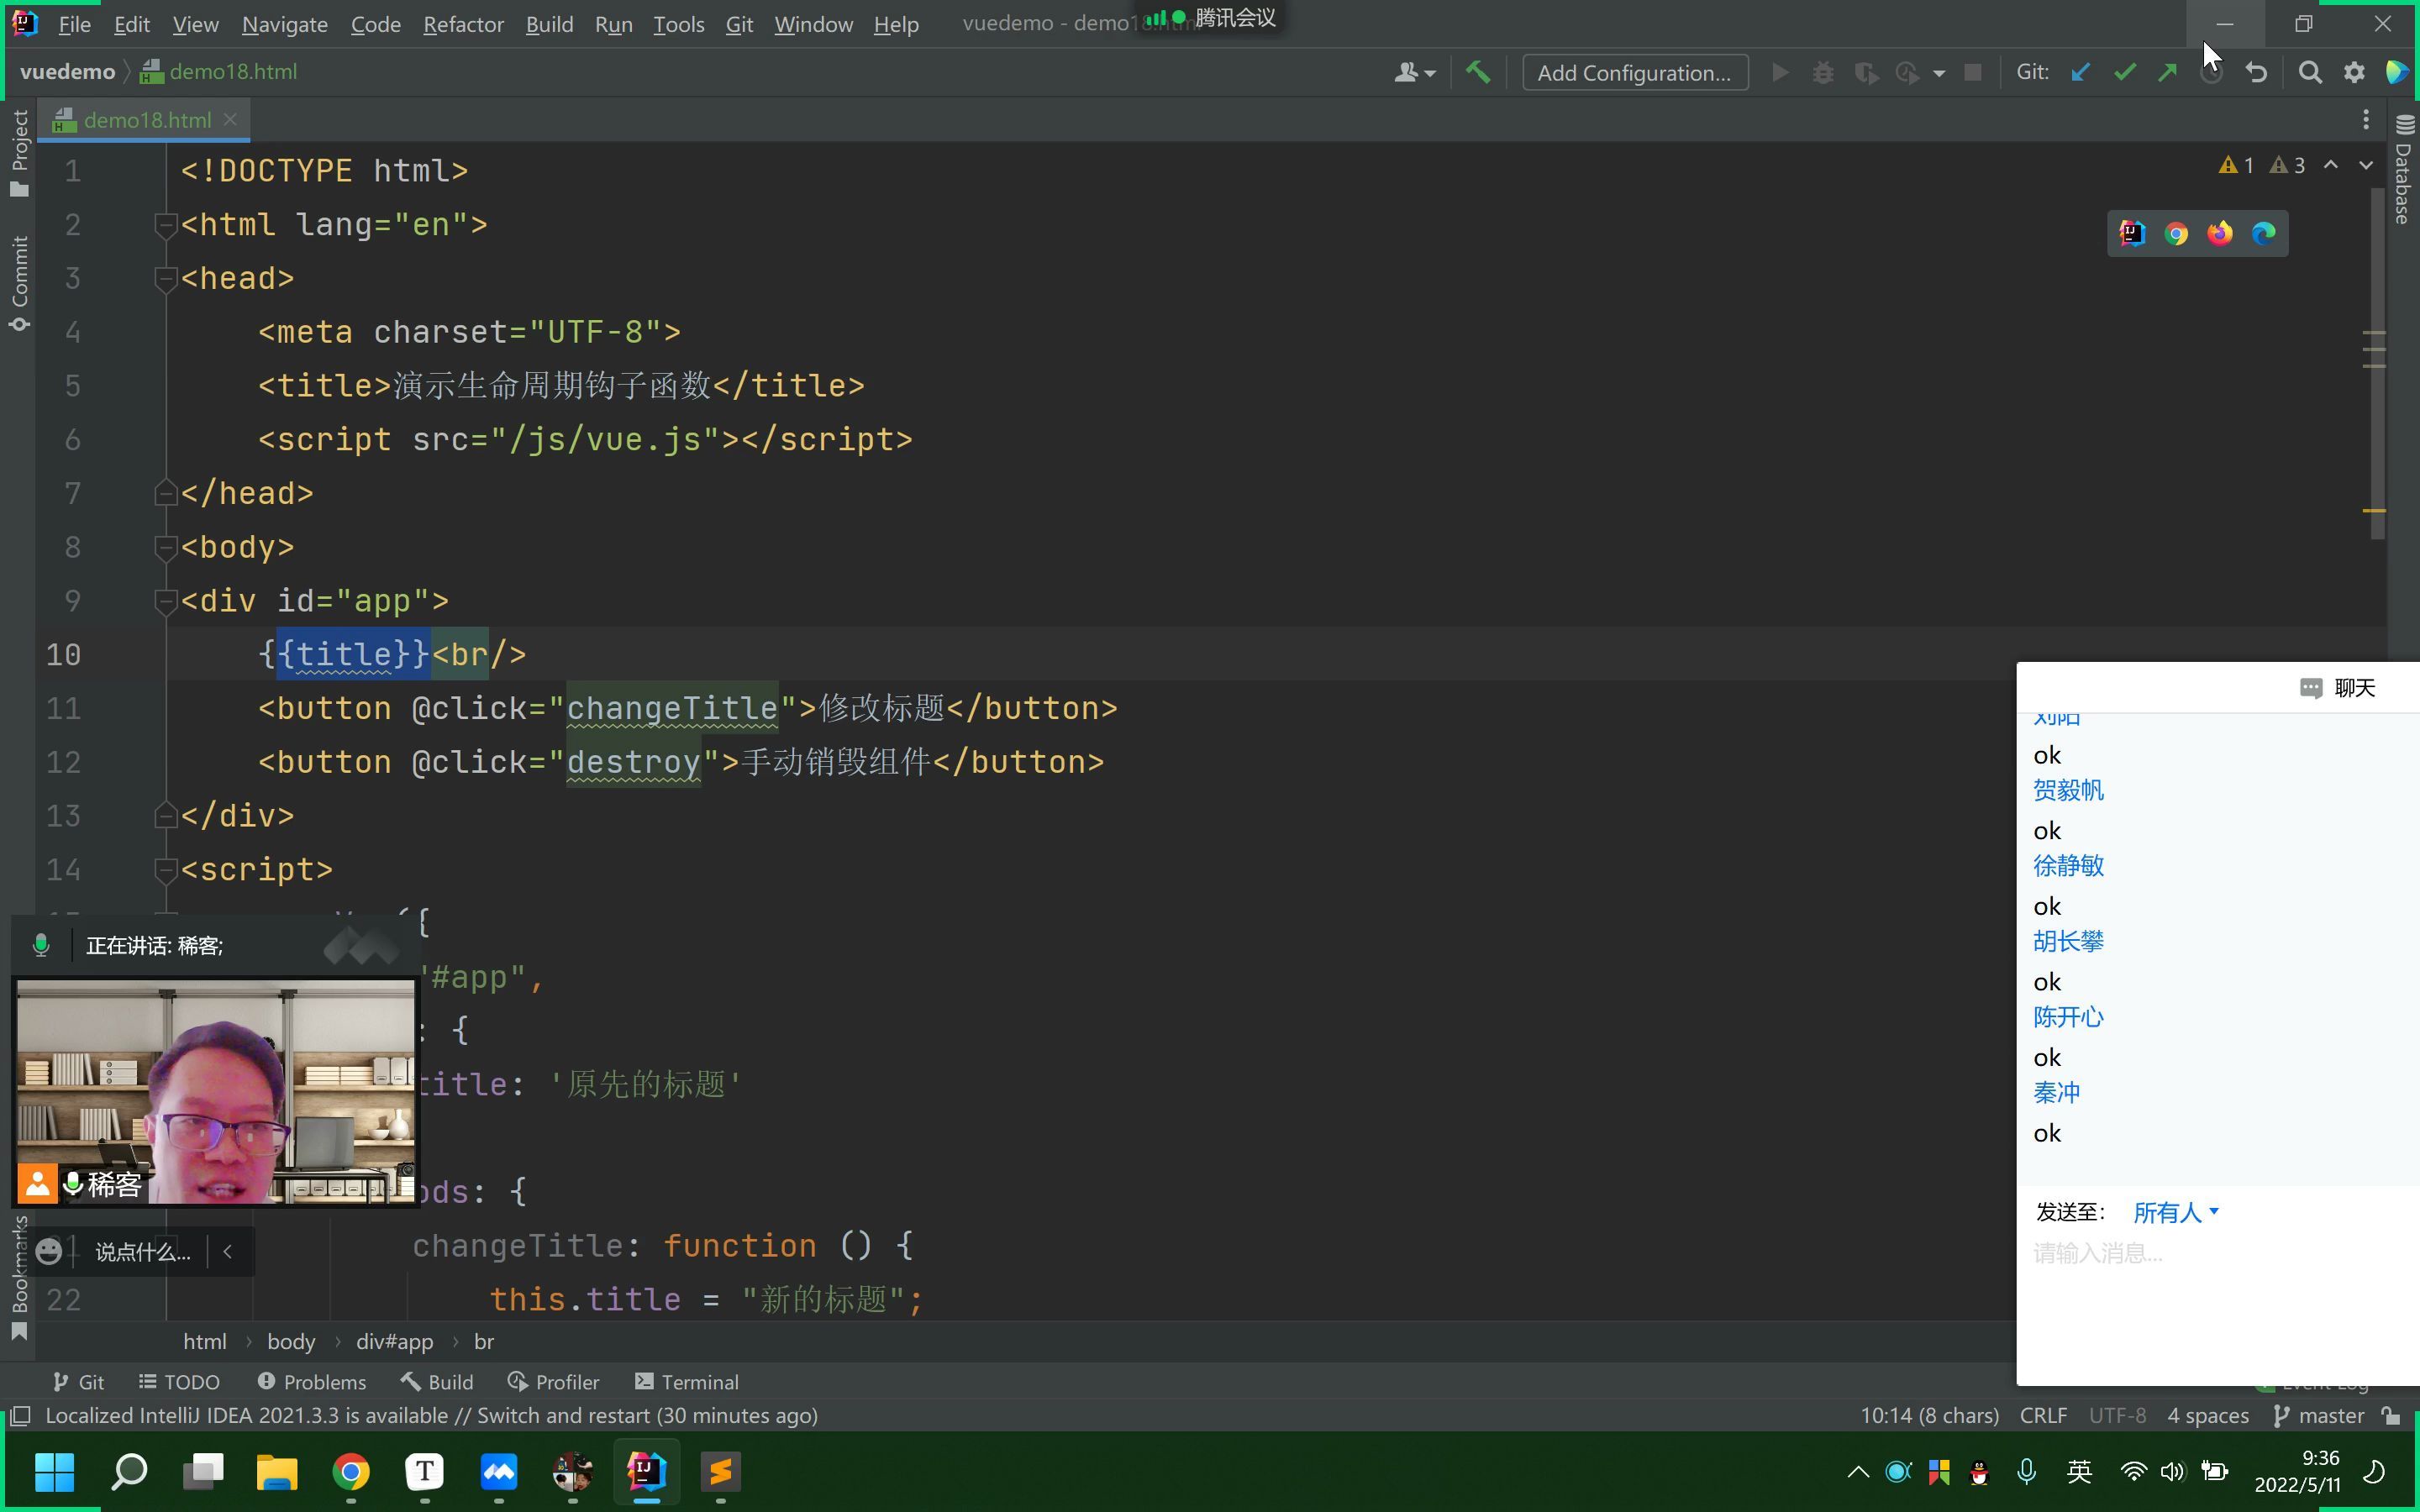Toggle microphone in meeting speaker bar
This screenshot has width=2420, height=1512.
pyautogui.click(x=41, y=945)
